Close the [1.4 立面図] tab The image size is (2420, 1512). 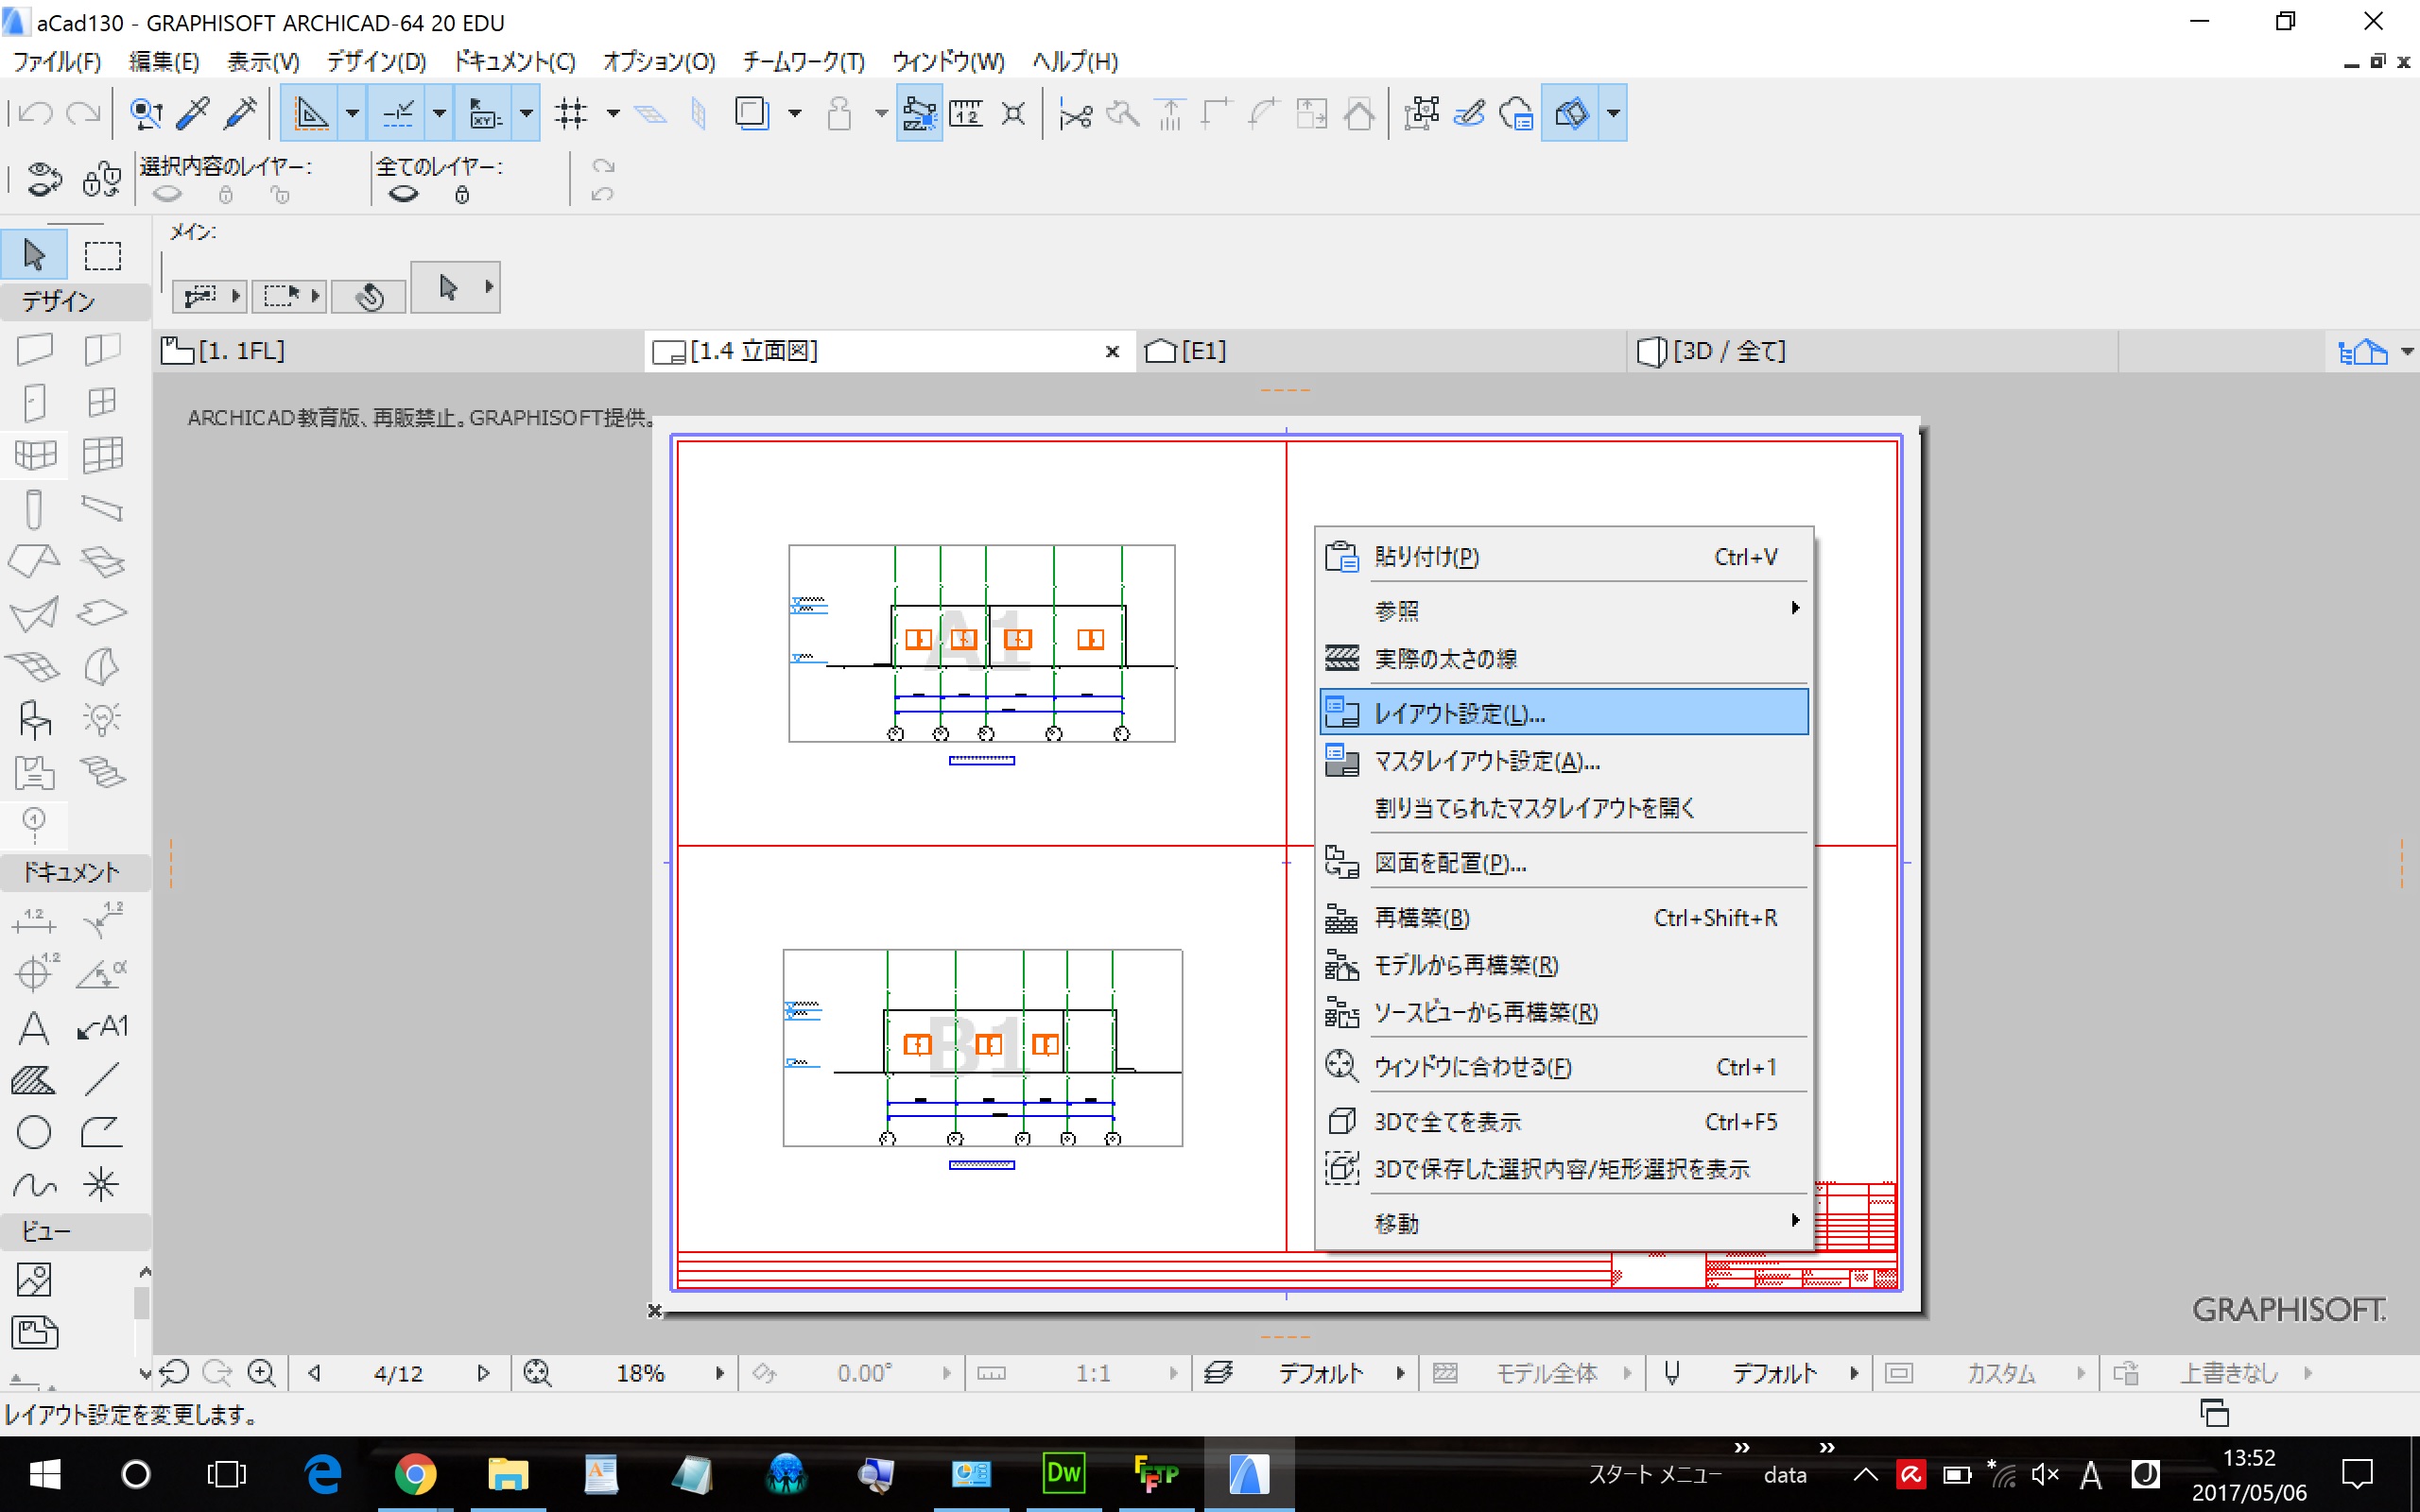coord(1111,352)
